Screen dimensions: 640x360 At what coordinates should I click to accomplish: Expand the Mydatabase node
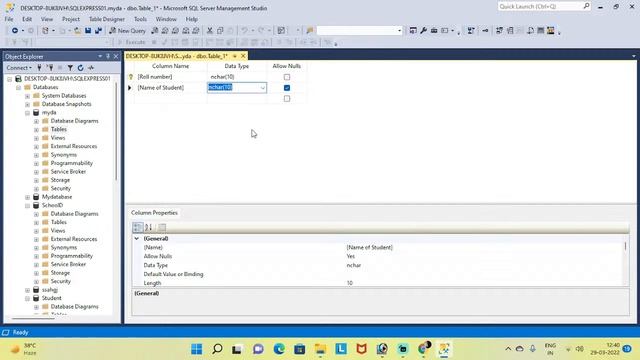27,197
